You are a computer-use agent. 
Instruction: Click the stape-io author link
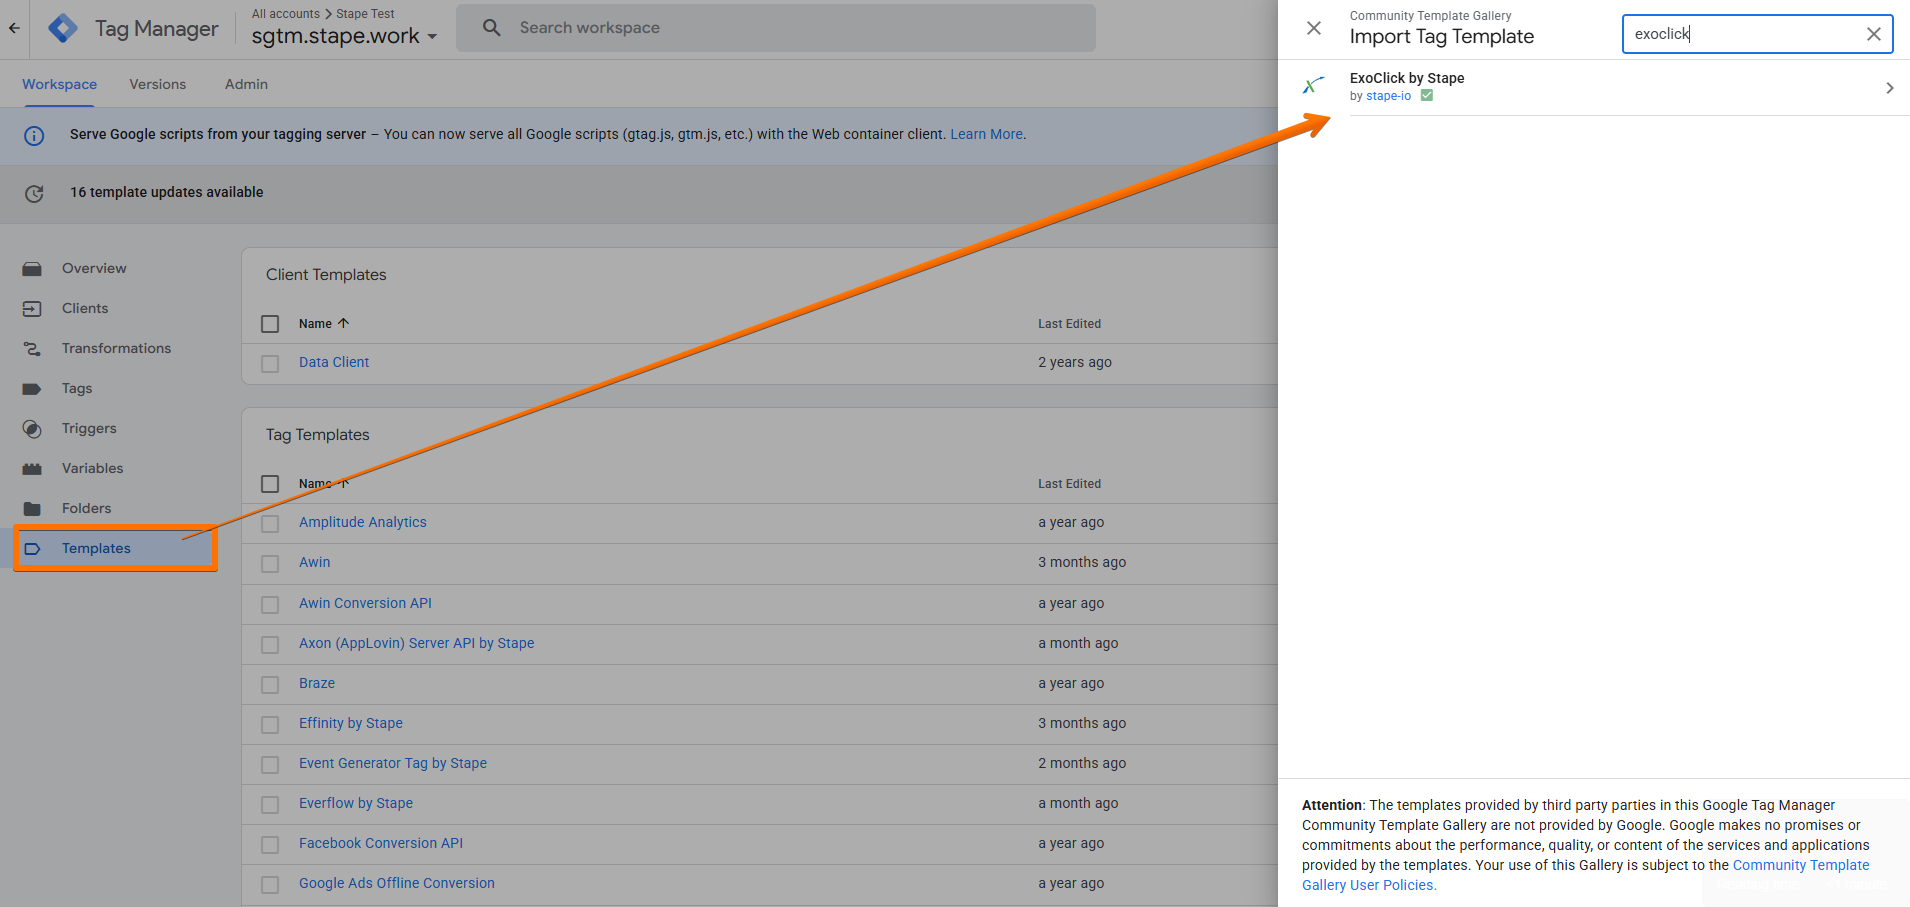tap(1389, 96)
